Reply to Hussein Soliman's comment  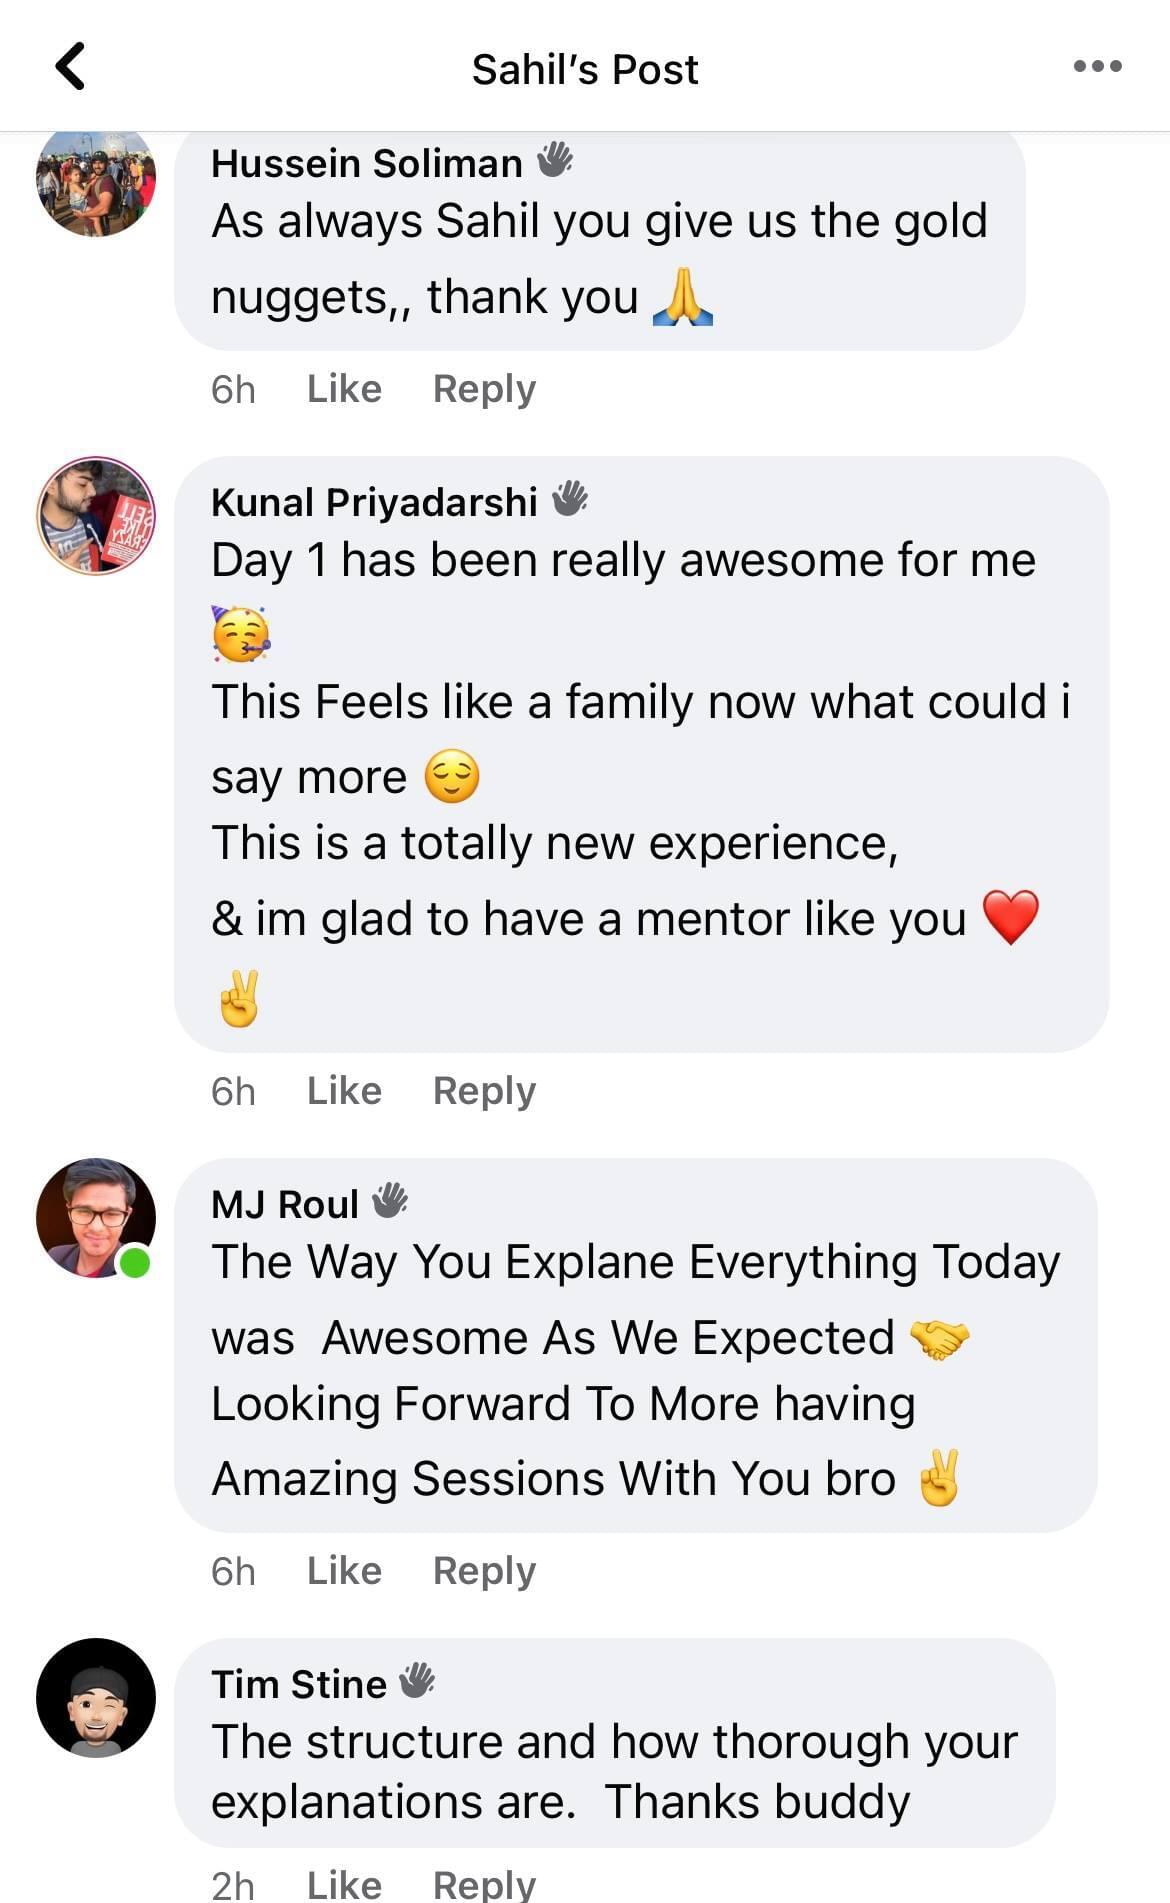[x=484, y=389]
